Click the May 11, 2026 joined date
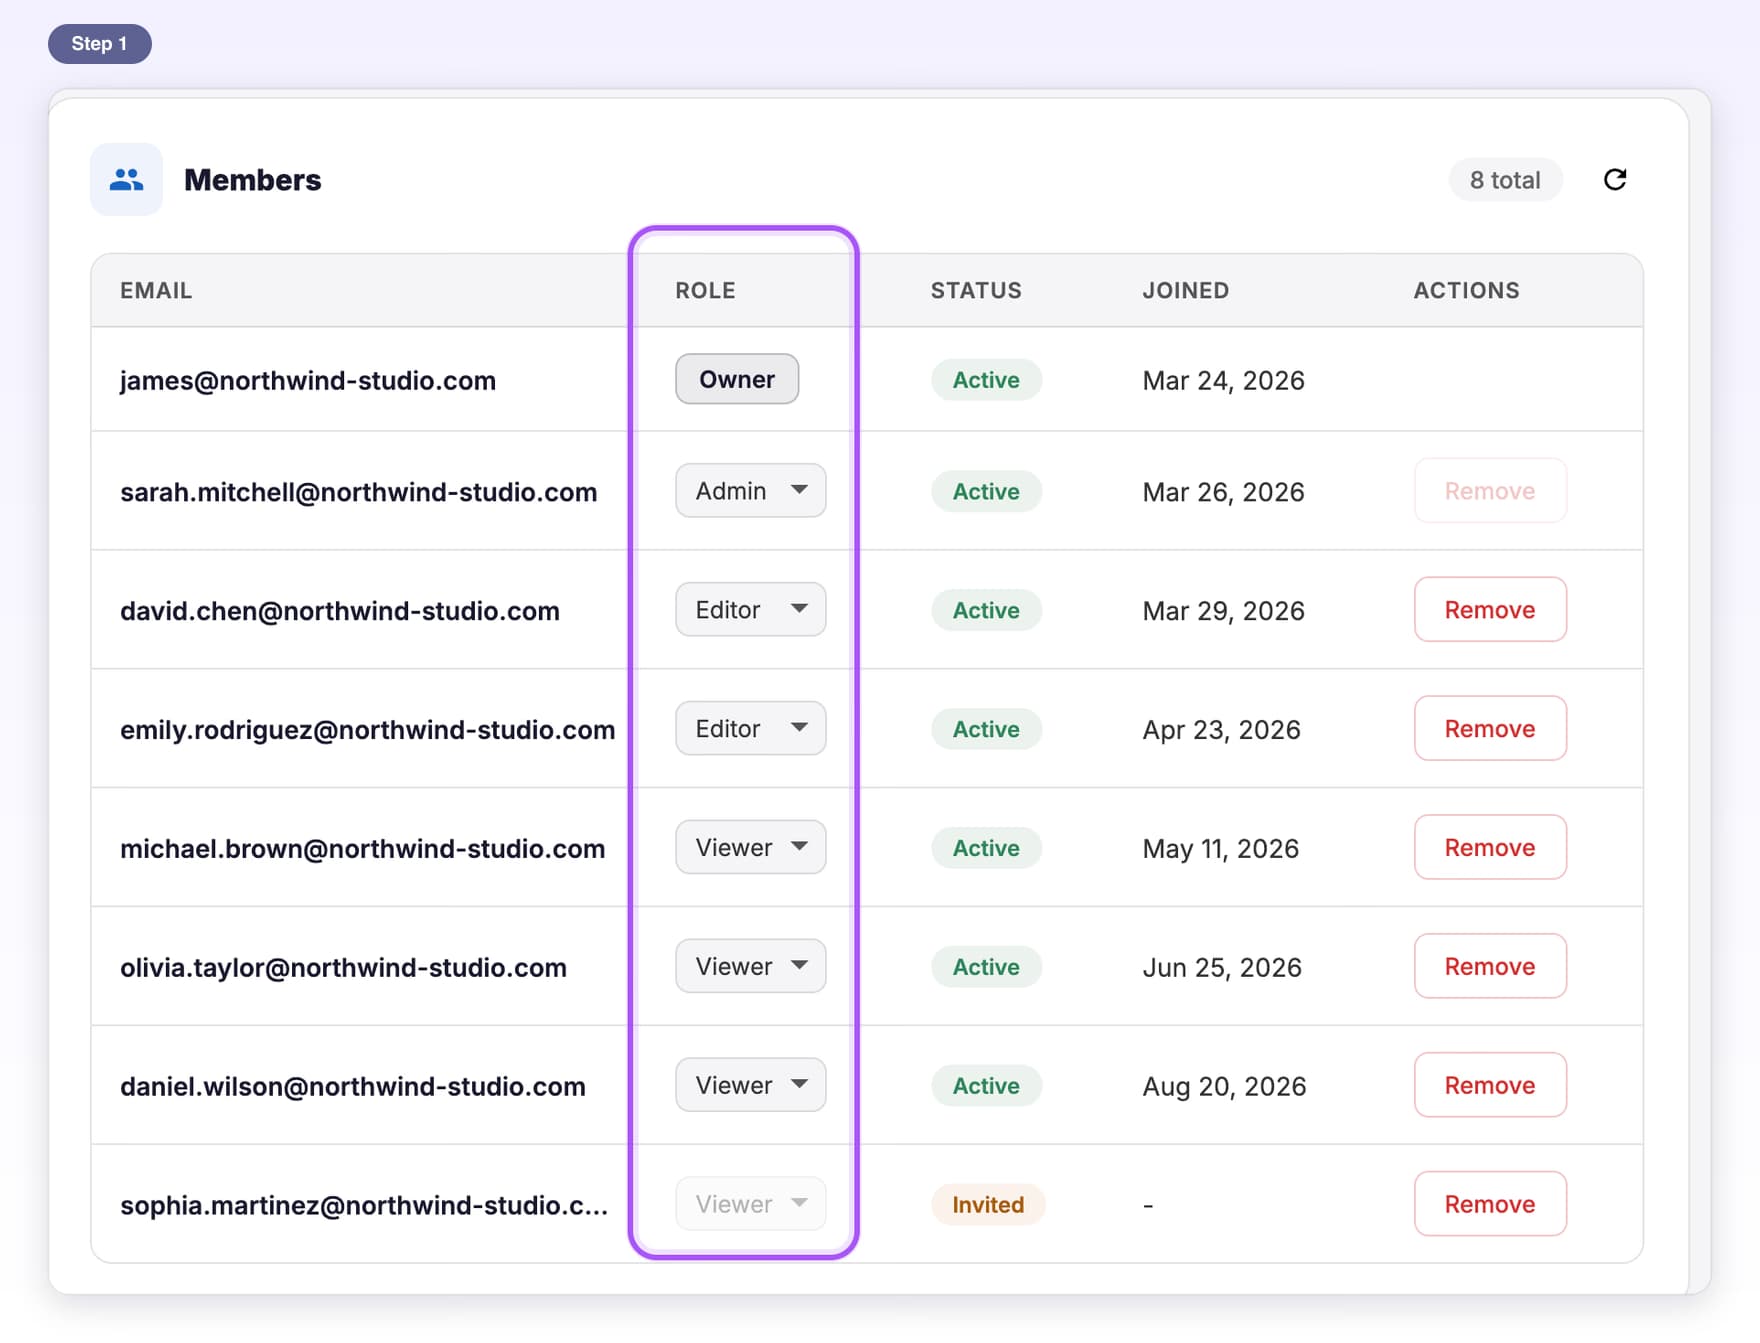1760x1343 pixels. [x=1220, y=849]
